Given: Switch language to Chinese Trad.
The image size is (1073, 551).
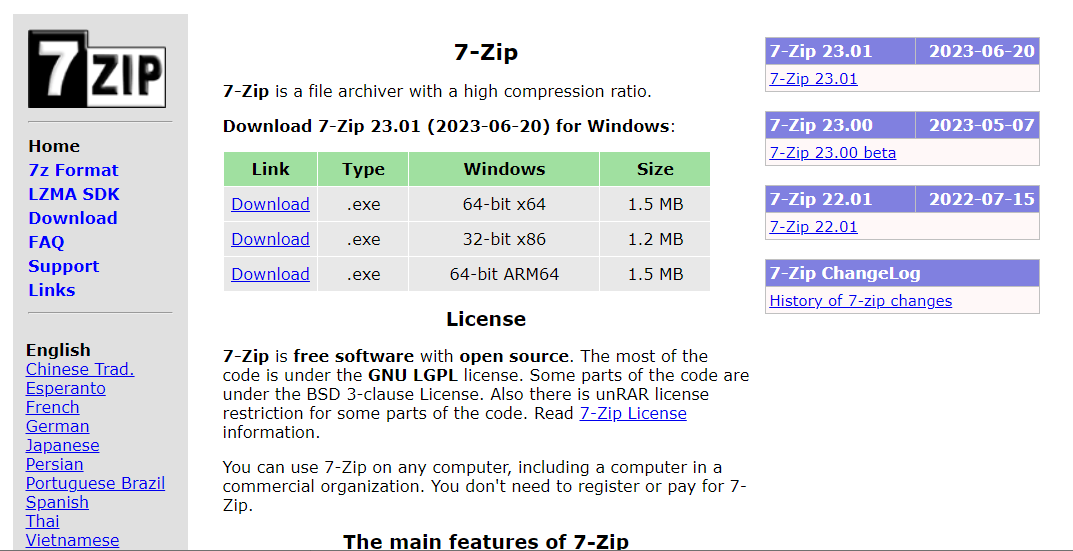Looking at the screenshot, I should 80,369.
